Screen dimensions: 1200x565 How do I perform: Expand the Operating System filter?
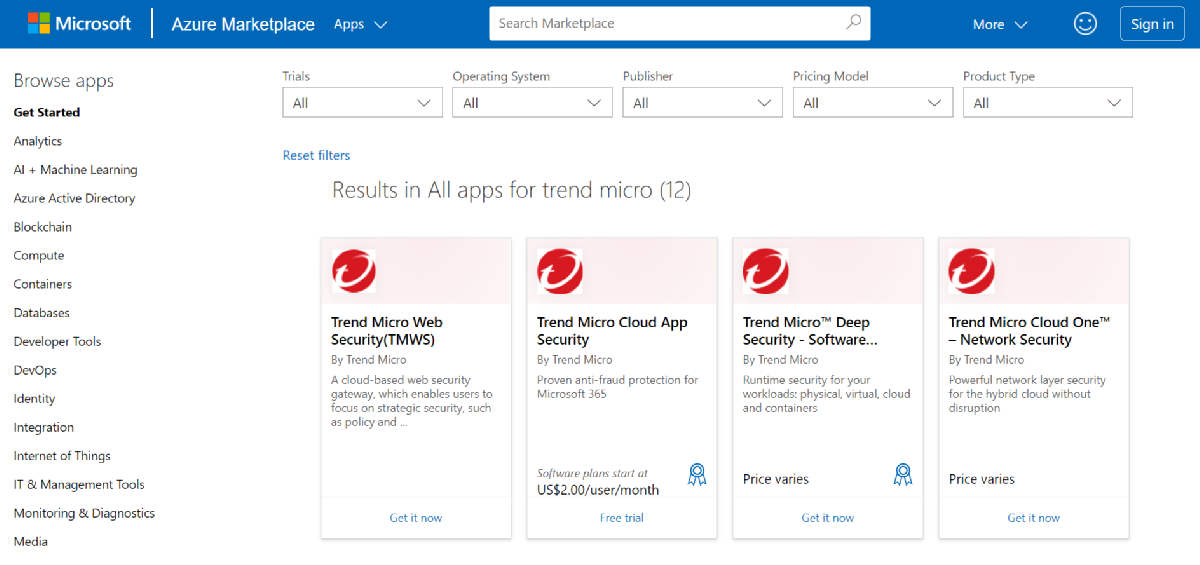tap(532, 103)
